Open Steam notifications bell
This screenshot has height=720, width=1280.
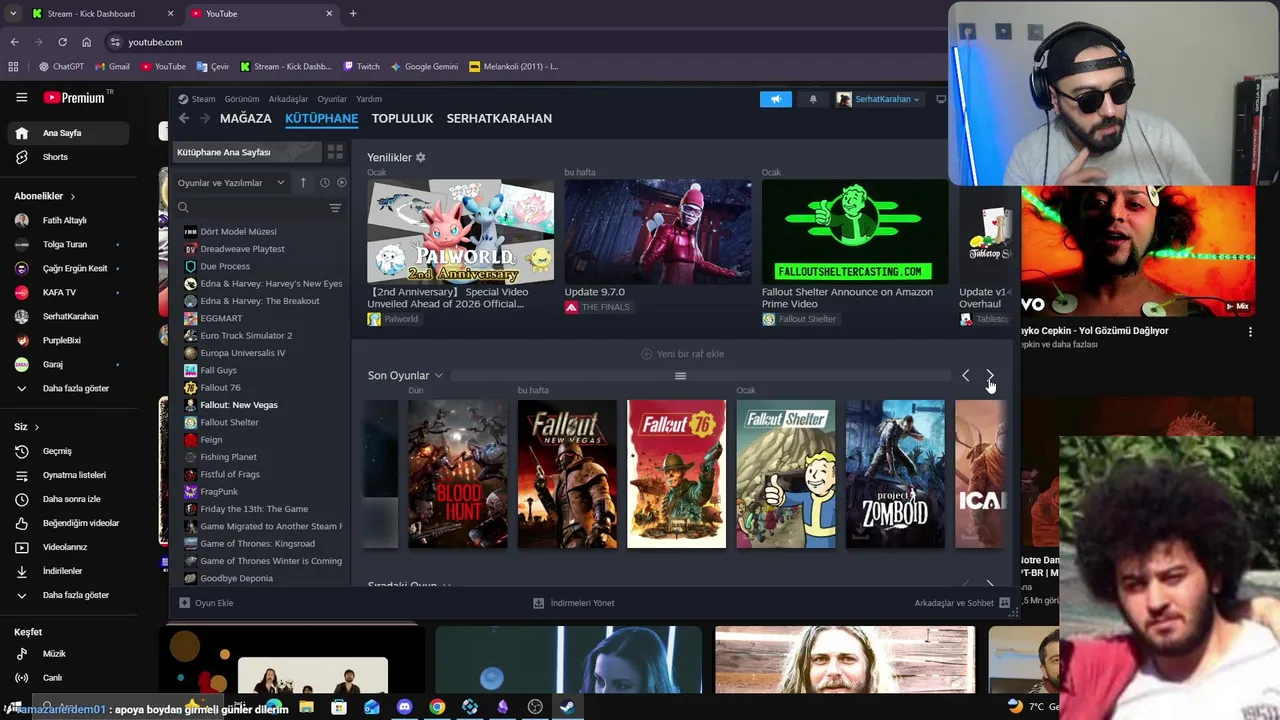click(813, 99)
